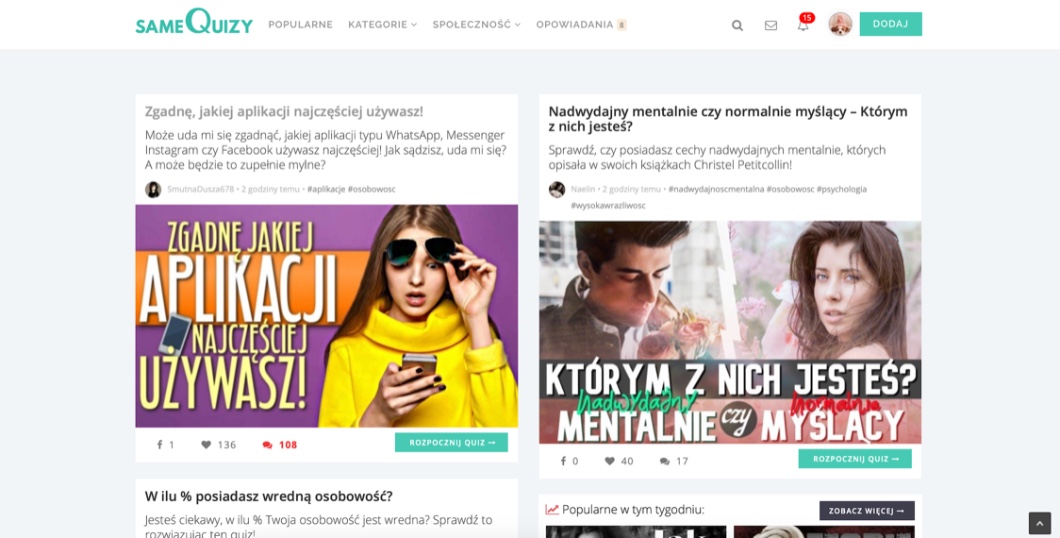The image size is (1060, 538).
Task: Like the Nadwydajny mentalnie quiz heart icon
Action: [609, 461]
